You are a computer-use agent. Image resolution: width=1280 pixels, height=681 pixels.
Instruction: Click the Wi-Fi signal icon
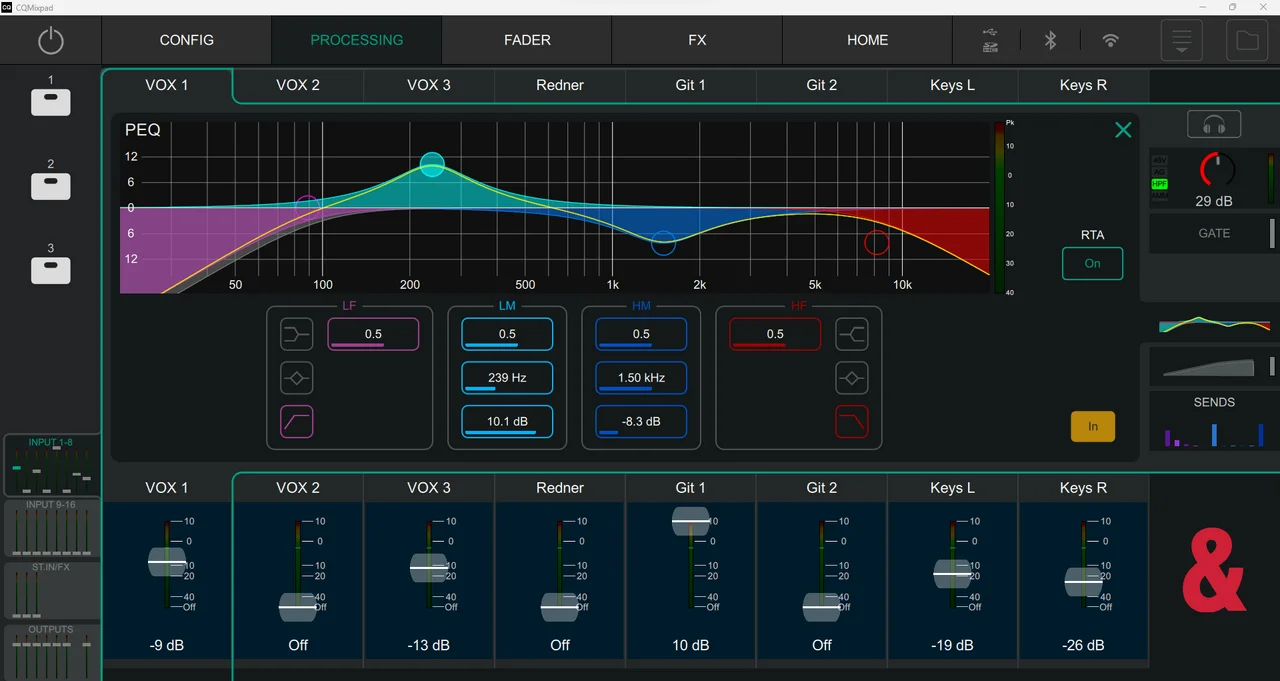[1111, 40]
